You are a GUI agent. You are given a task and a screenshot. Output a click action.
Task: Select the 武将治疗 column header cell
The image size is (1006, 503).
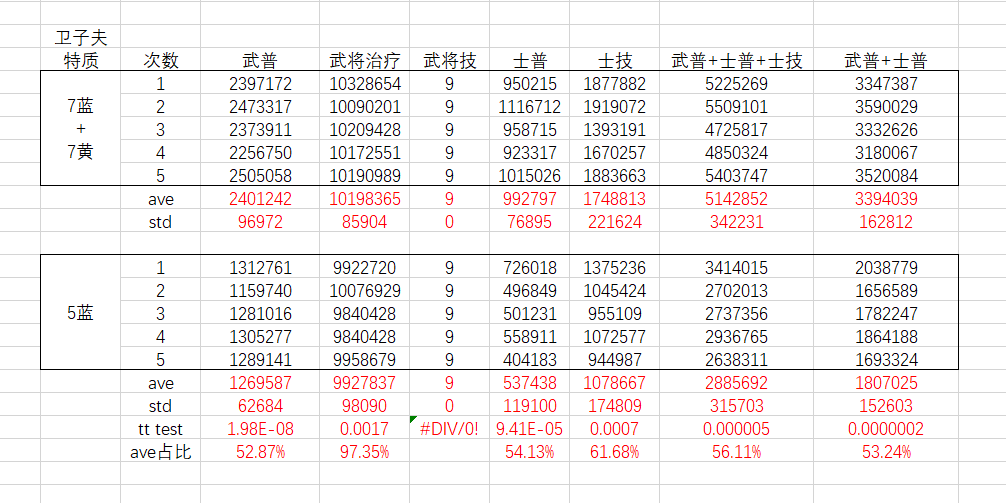pos(365,61)
